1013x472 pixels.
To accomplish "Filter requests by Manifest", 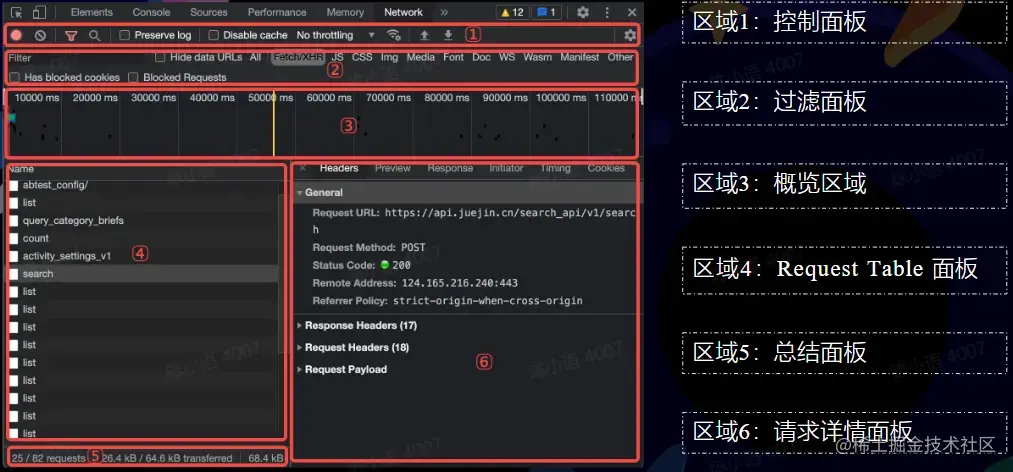I will 580,57.
